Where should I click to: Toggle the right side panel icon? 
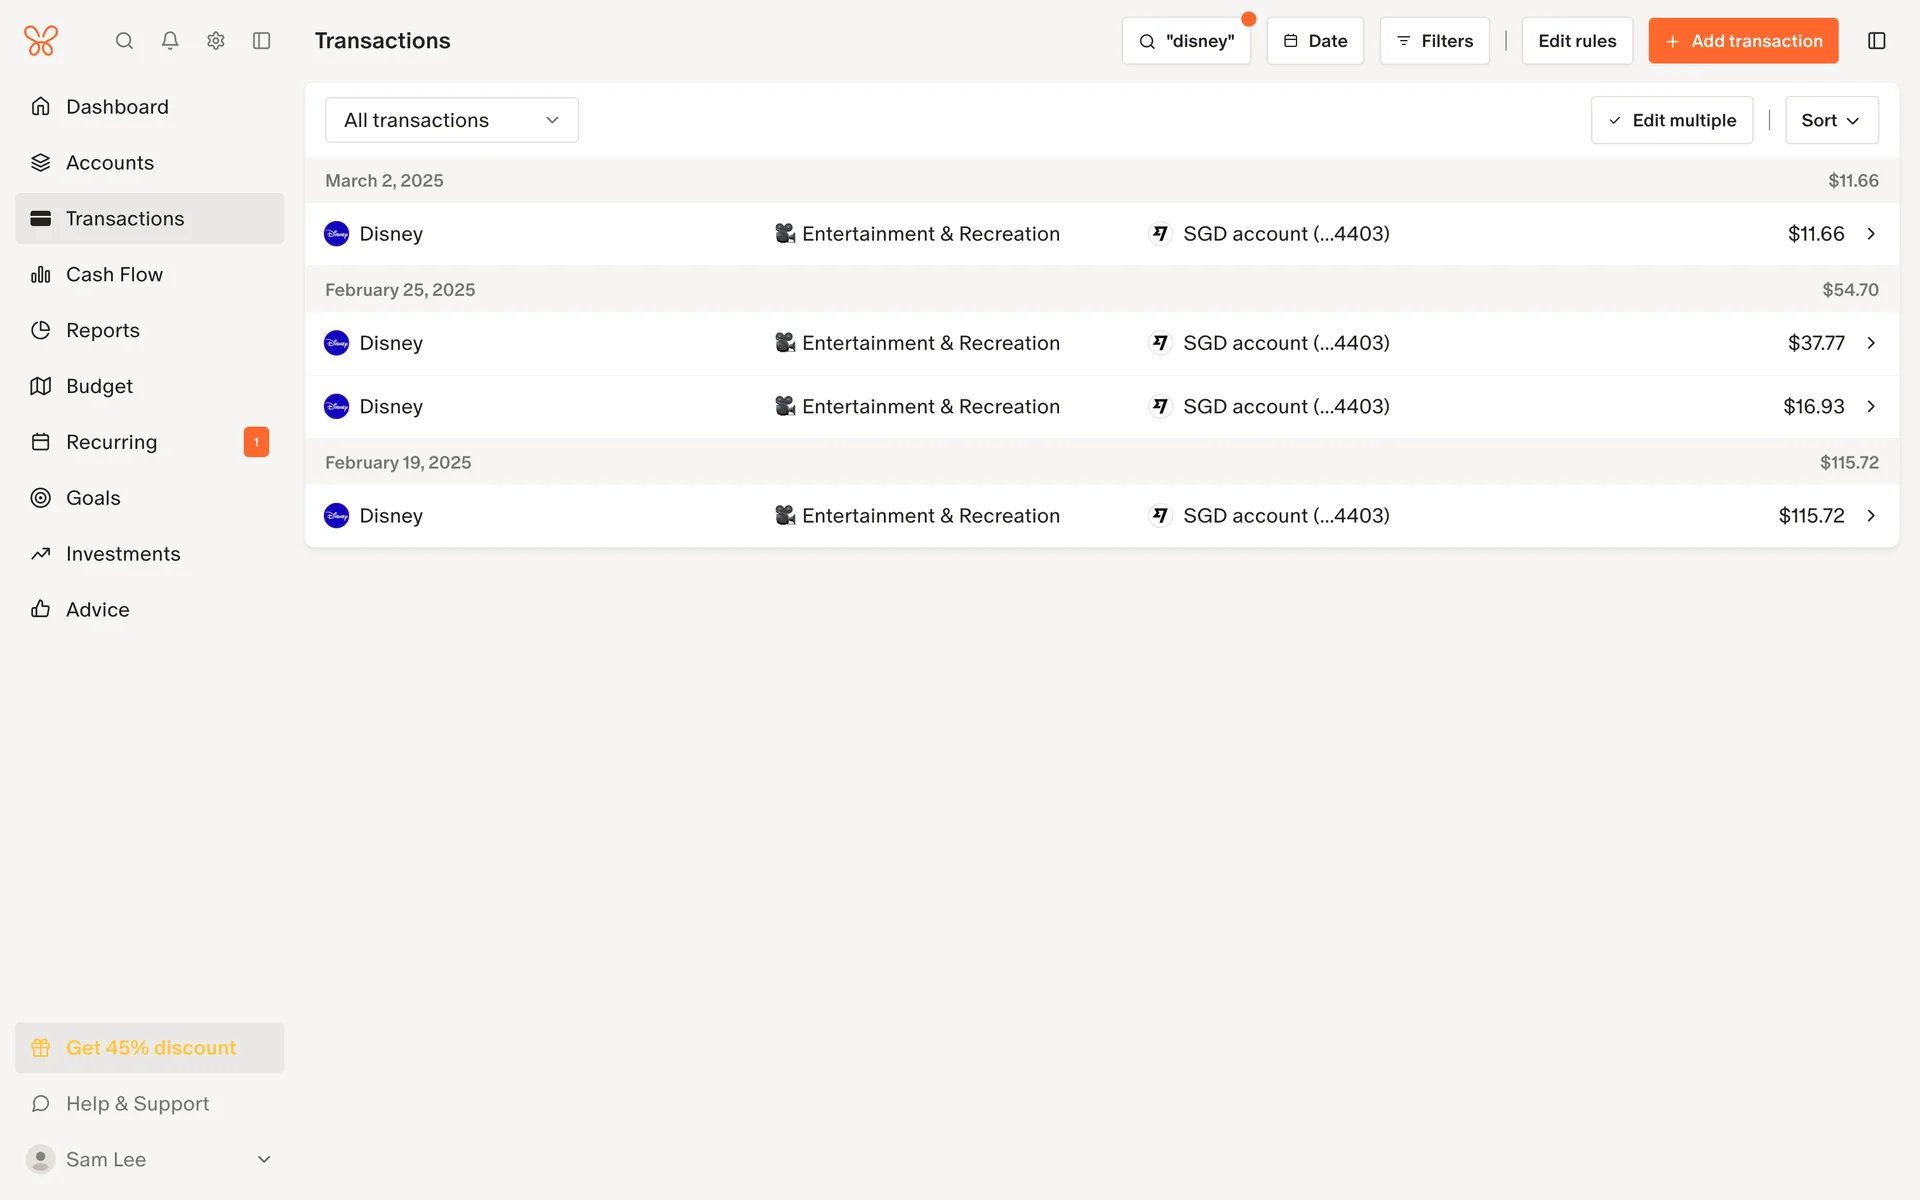[1876, 41]
